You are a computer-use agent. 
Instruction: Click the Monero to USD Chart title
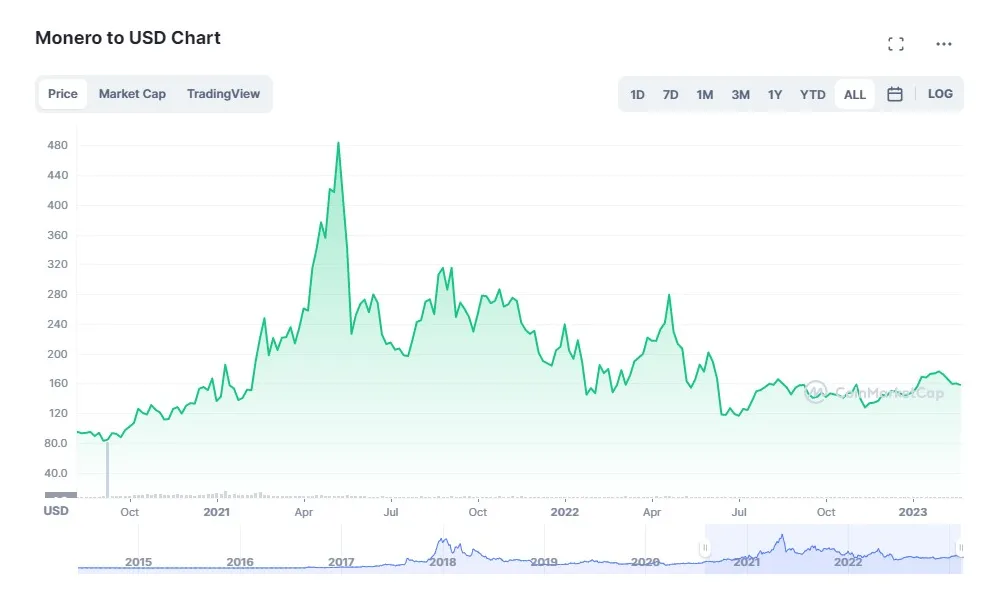[128, 38]
